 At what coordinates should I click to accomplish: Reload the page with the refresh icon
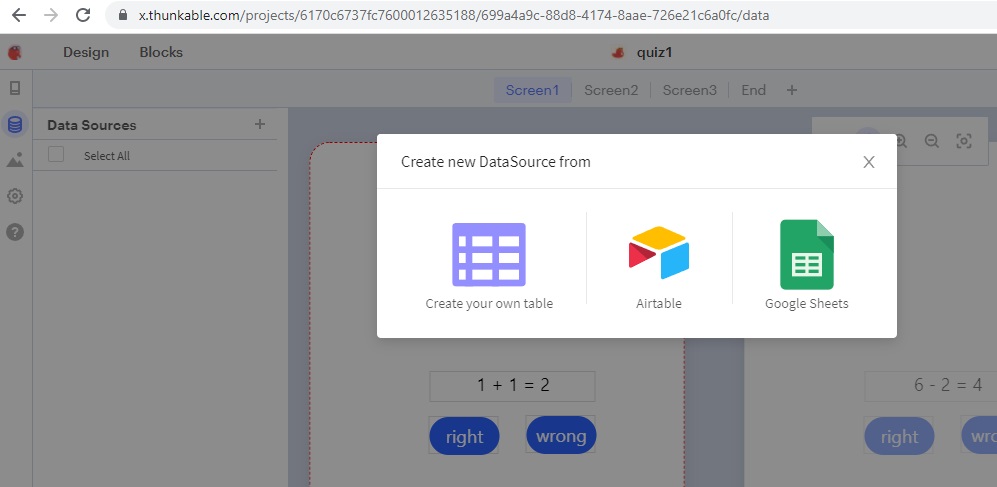click(x=83, y=15)
